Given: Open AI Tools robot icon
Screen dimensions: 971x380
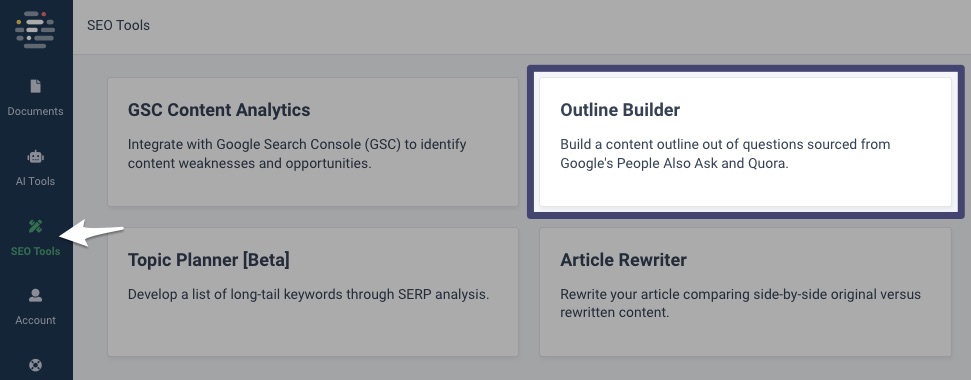Looking at the screenshot, I should coord(35,157).
